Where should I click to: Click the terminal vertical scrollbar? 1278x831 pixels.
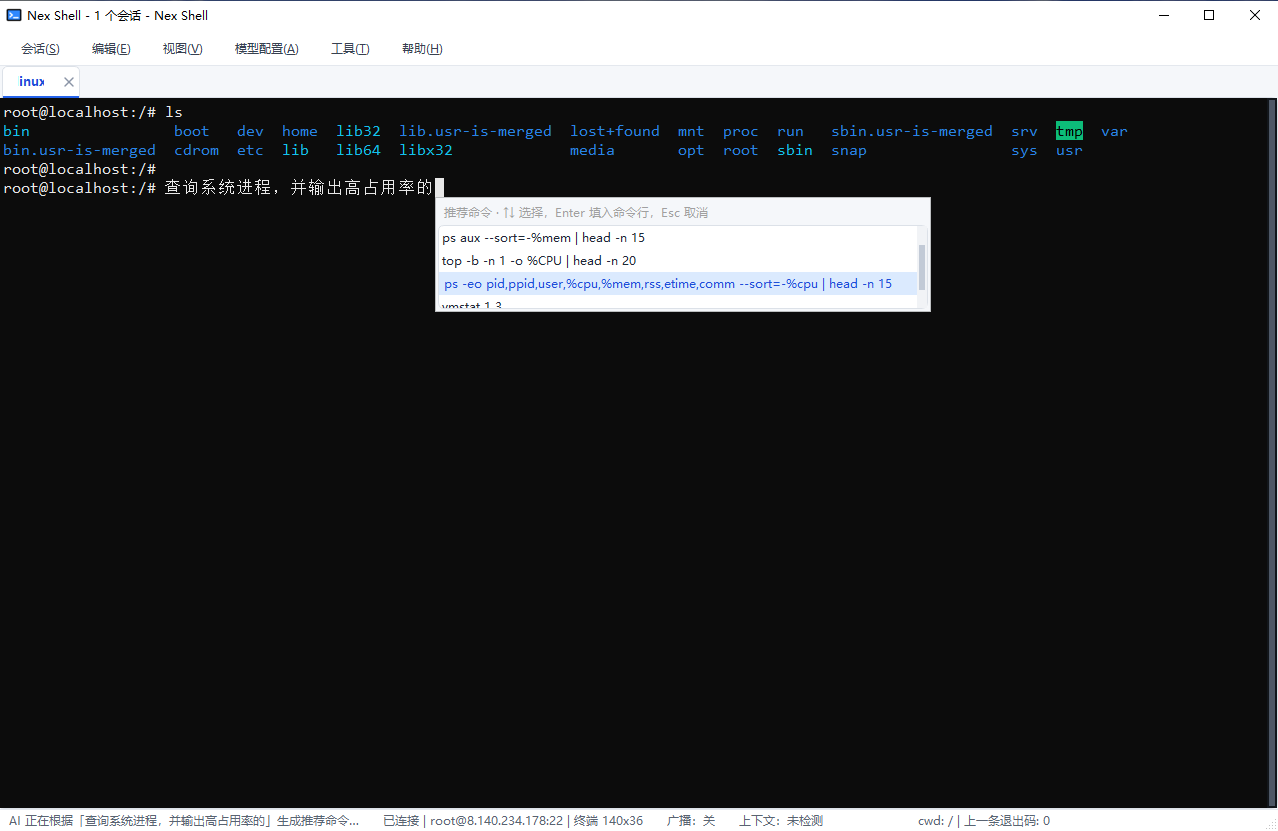[x=1273, y=453]
